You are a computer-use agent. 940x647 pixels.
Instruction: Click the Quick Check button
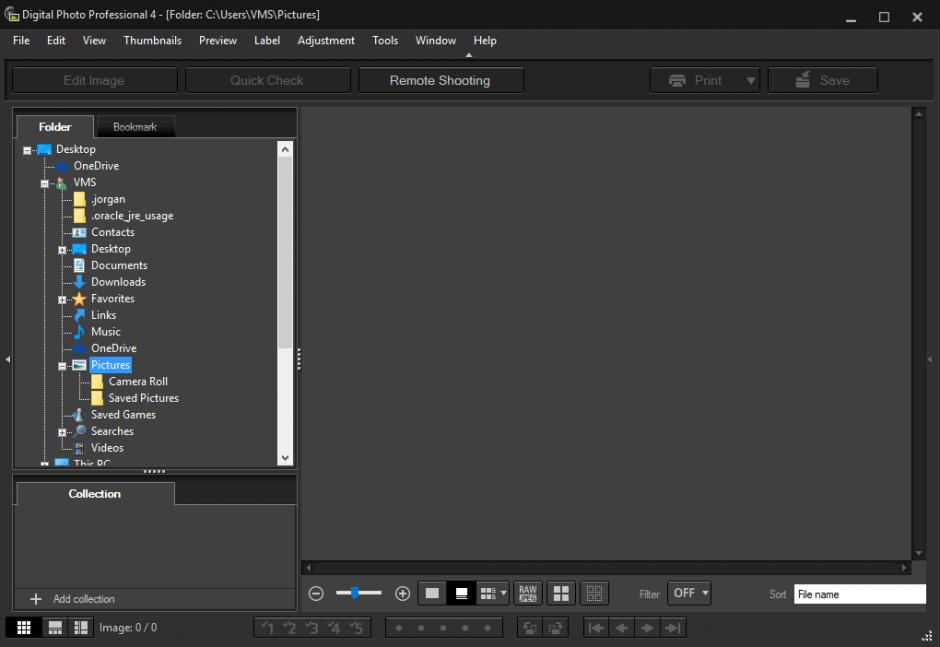point(267,80)
